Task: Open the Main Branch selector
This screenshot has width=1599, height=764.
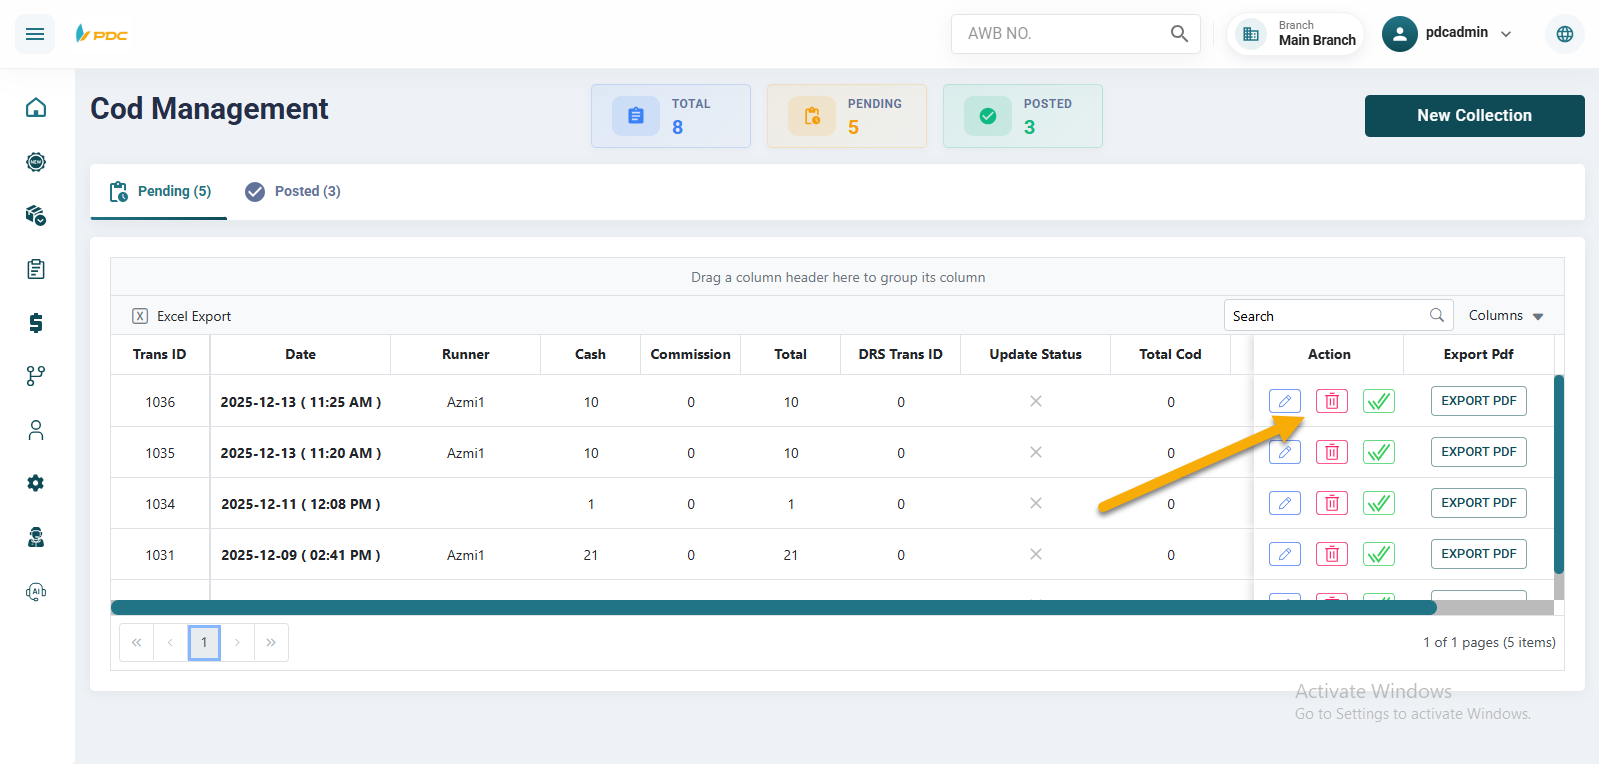Action: 1296,34
